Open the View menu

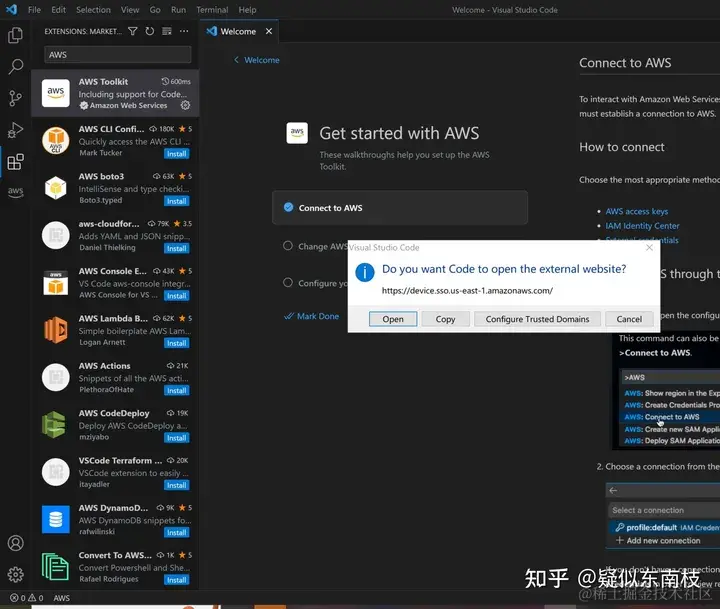(x=130, y=10)
